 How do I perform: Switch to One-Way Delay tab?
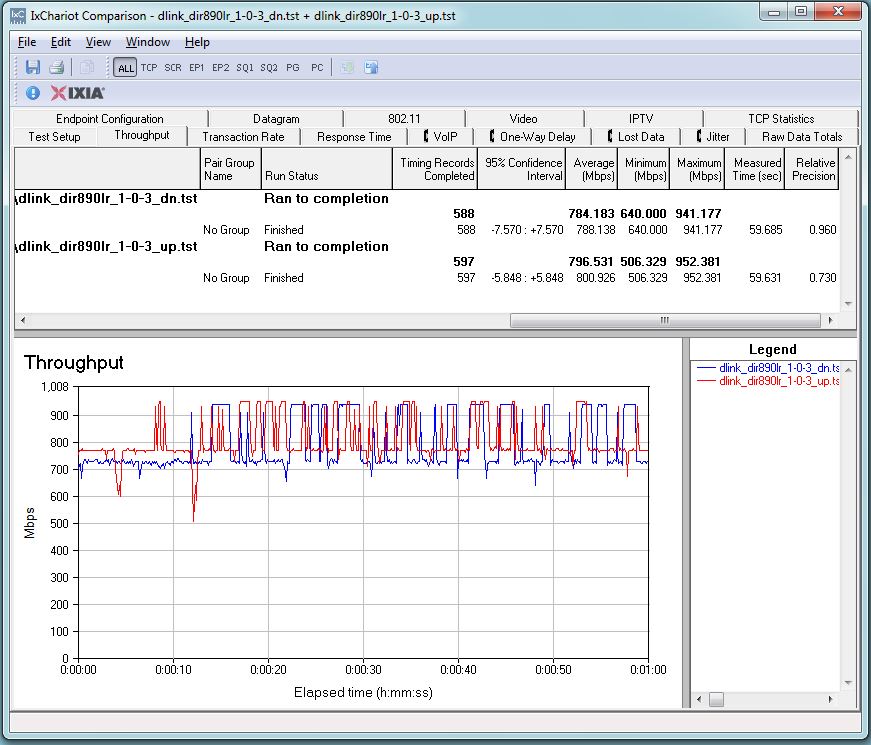533,137
